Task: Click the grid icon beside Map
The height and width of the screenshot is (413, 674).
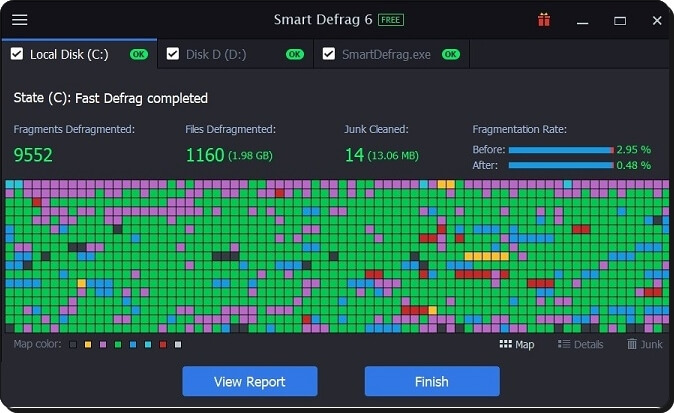Action: pos(506,344)
